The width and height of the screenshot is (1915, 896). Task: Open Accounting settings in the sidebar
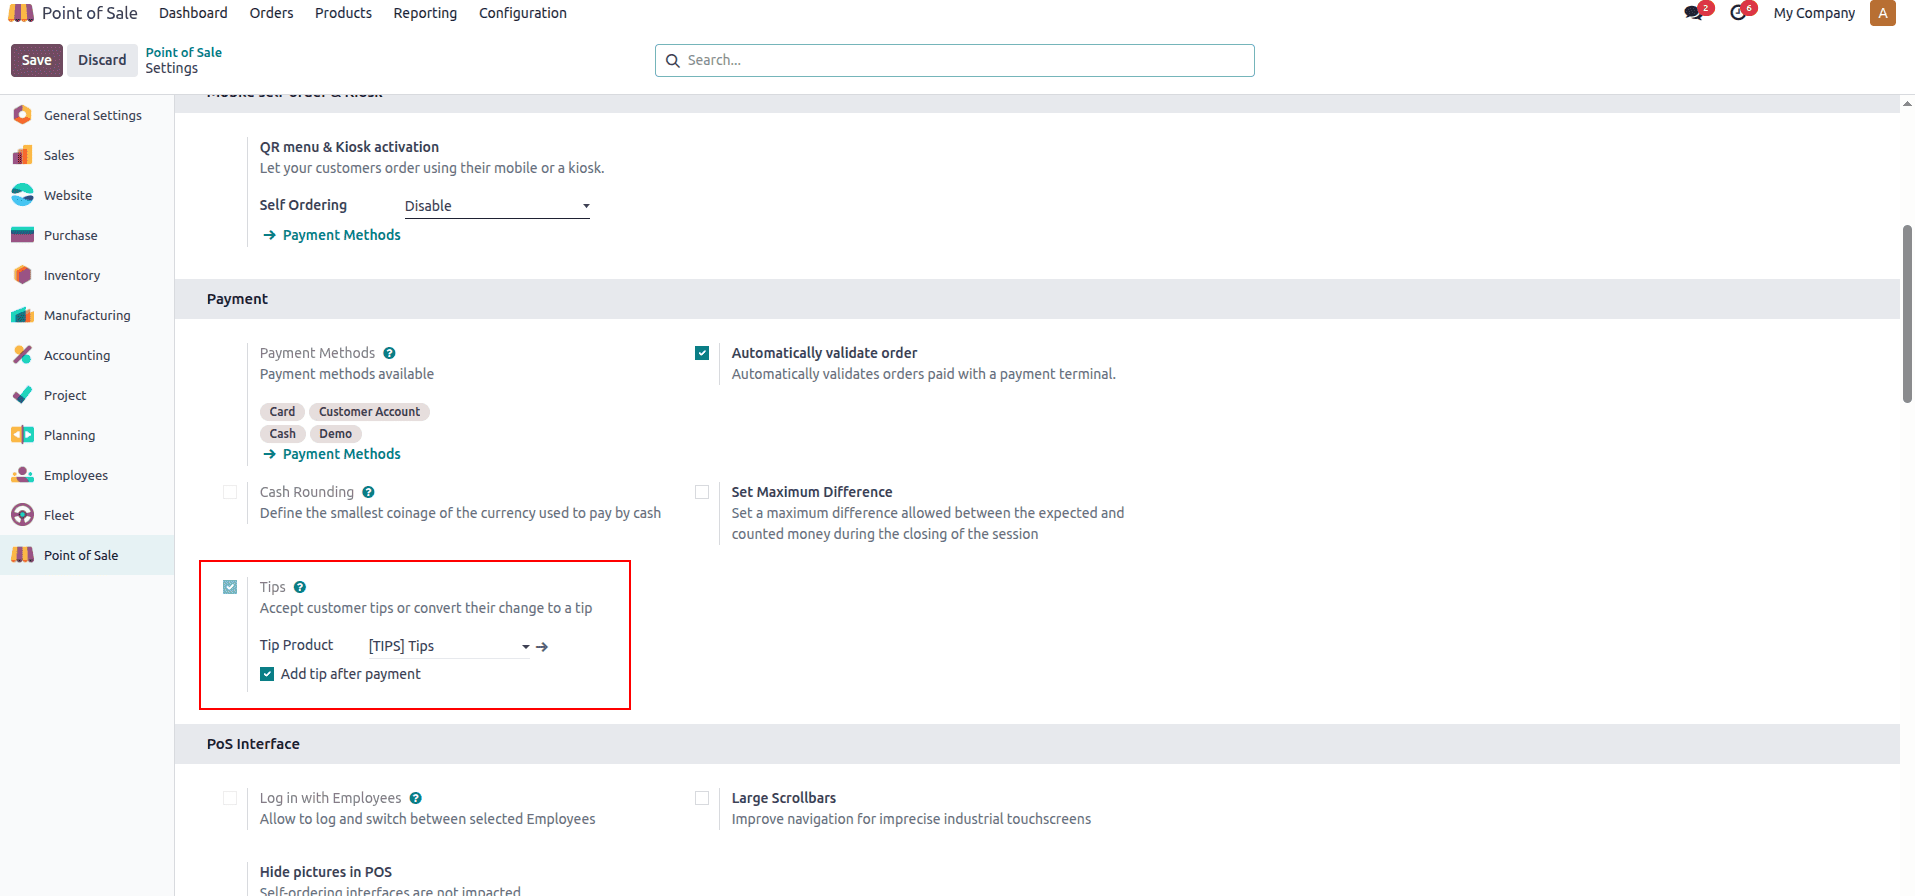76,355
